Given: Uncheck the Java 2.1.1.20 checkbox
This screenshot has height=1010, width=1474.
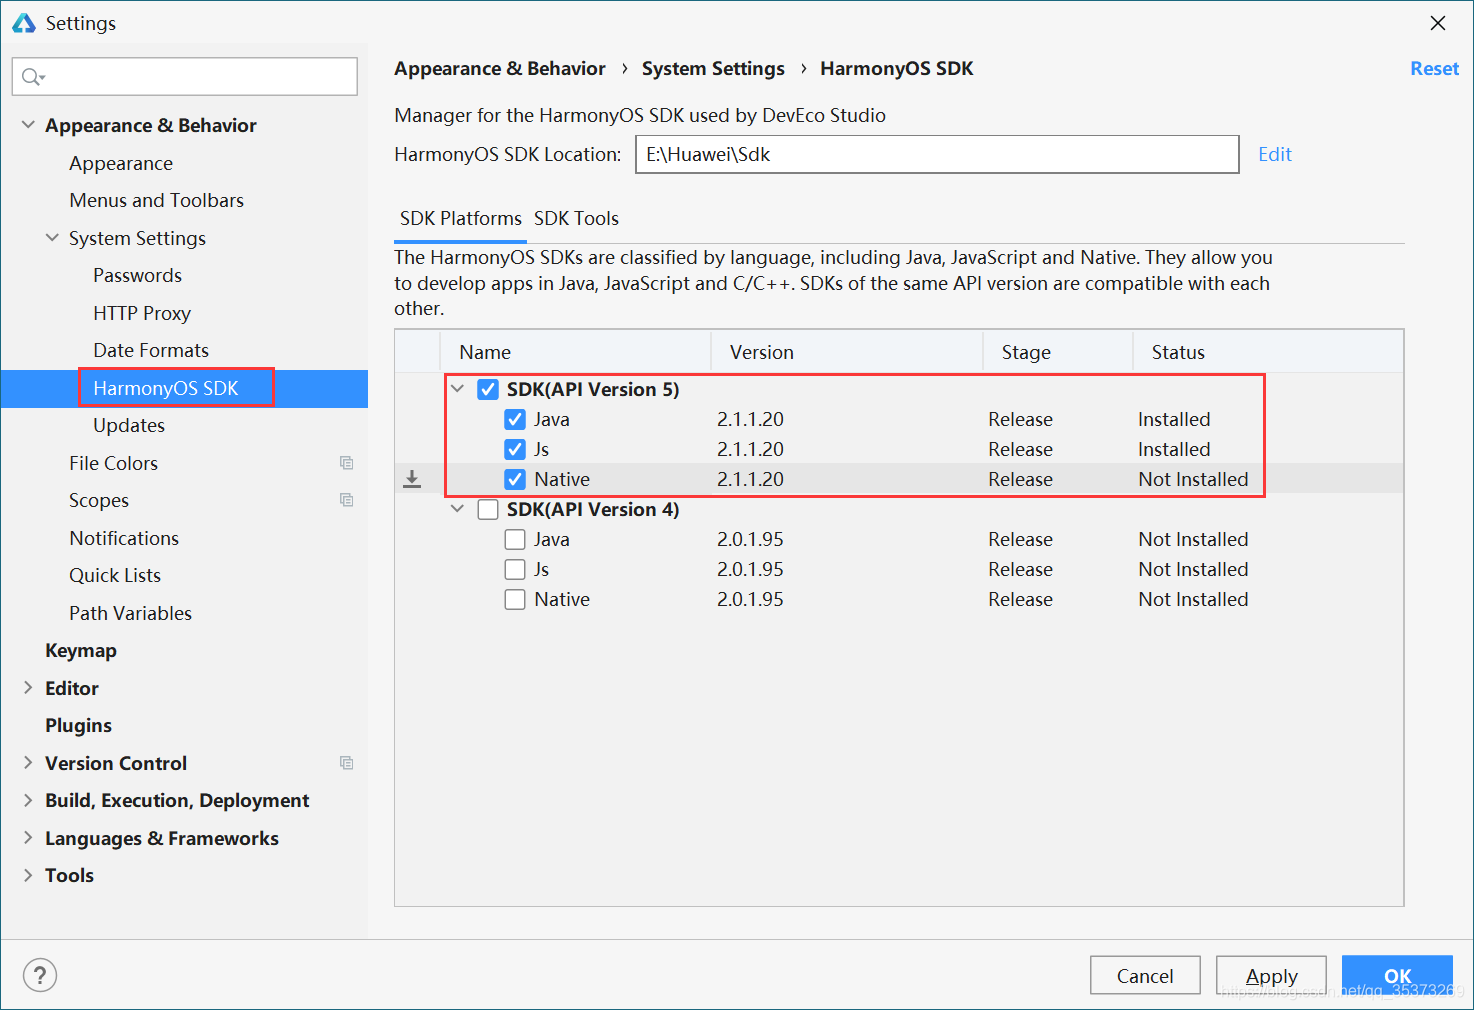Looking at the screenshot, I should point(515,420).
